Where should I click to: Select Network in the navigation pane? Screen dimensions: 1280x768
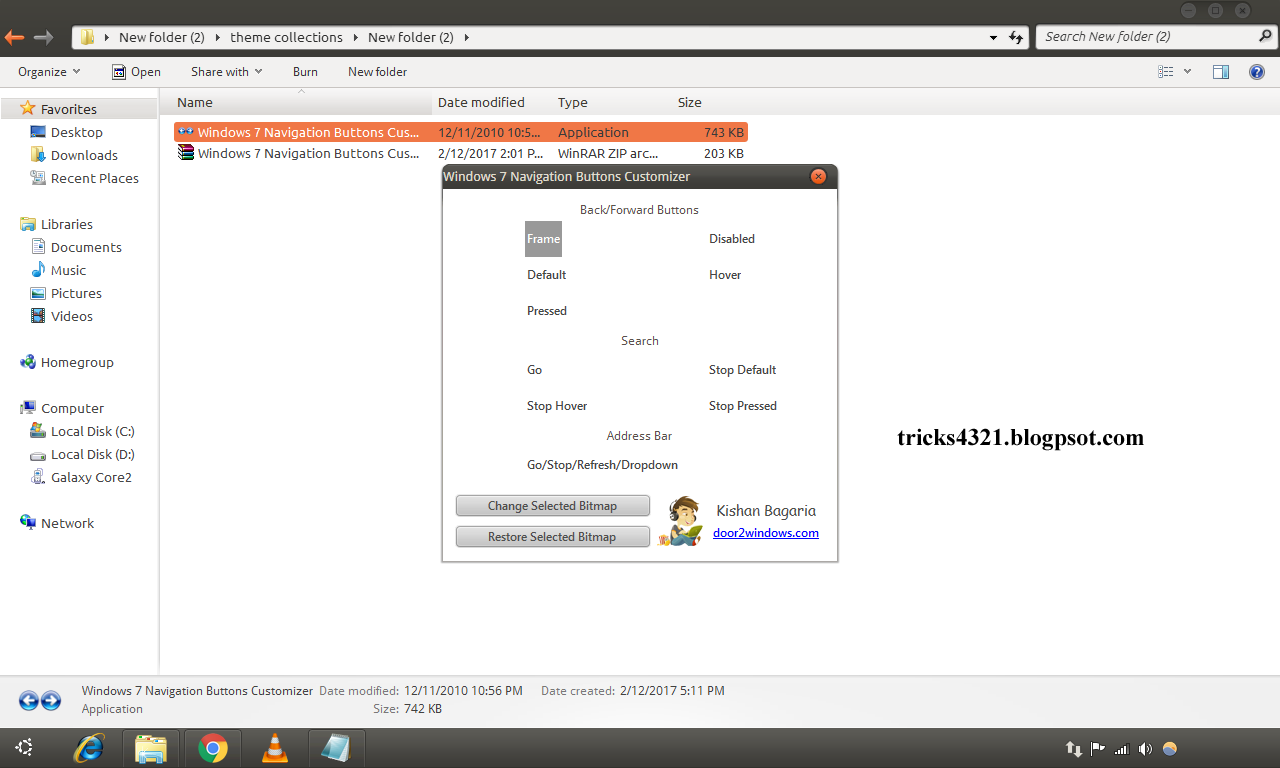coord(67,523)
